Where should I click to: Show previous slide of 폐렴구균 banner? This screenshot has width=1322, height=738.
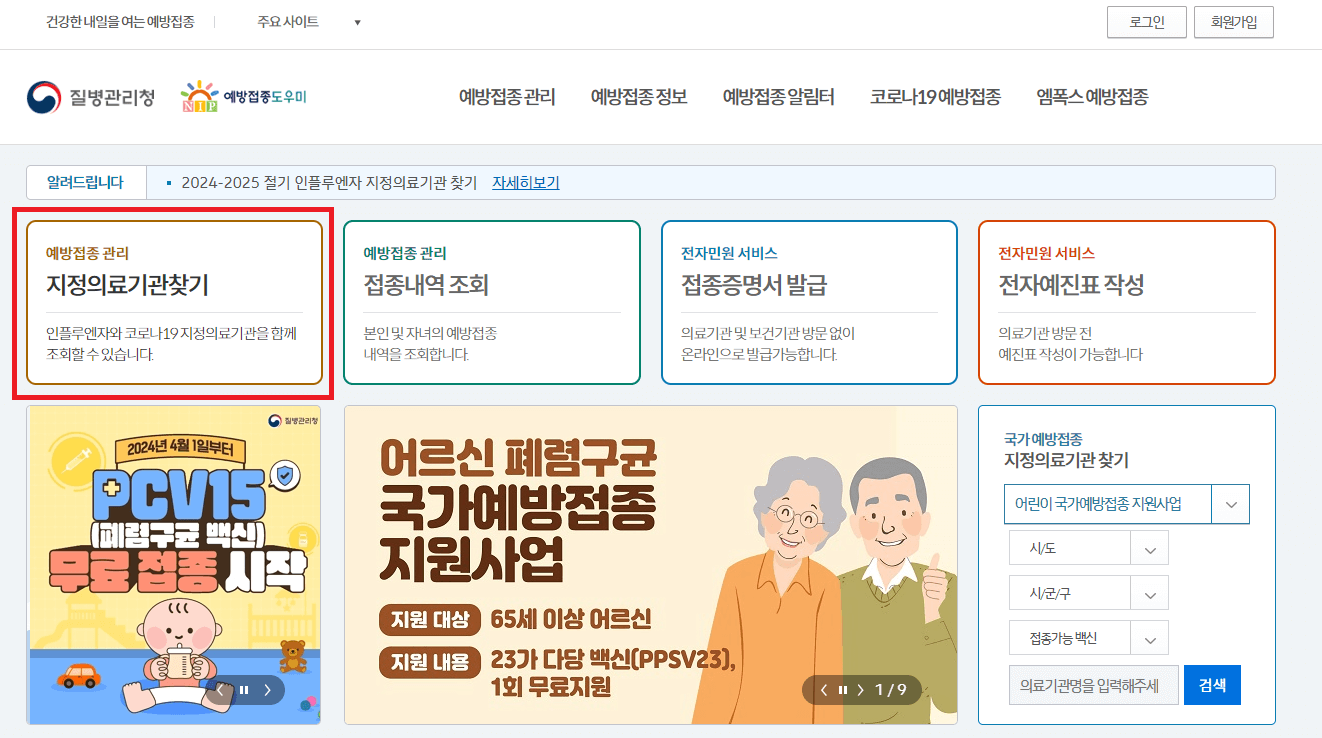[823, 689]
